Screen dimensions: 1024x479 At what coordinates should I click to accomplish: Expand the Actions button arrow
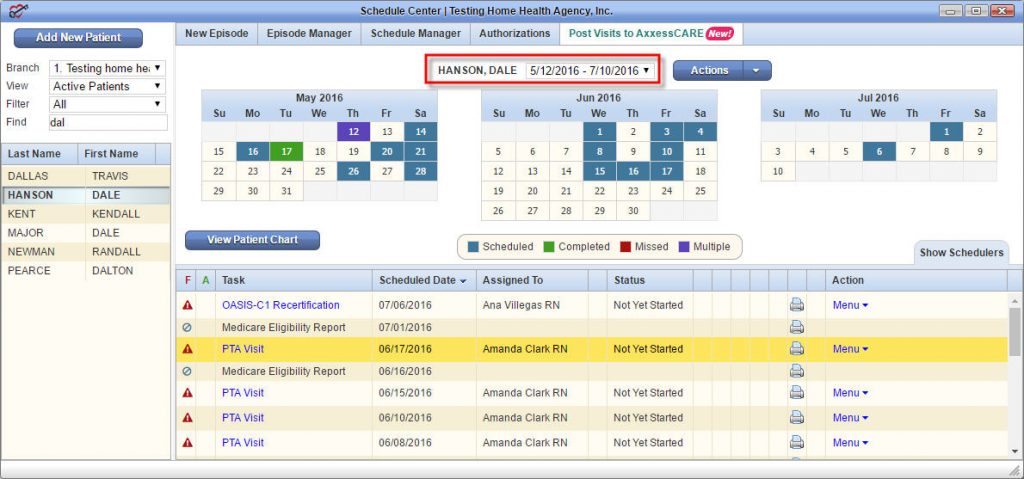click(757, 71)
